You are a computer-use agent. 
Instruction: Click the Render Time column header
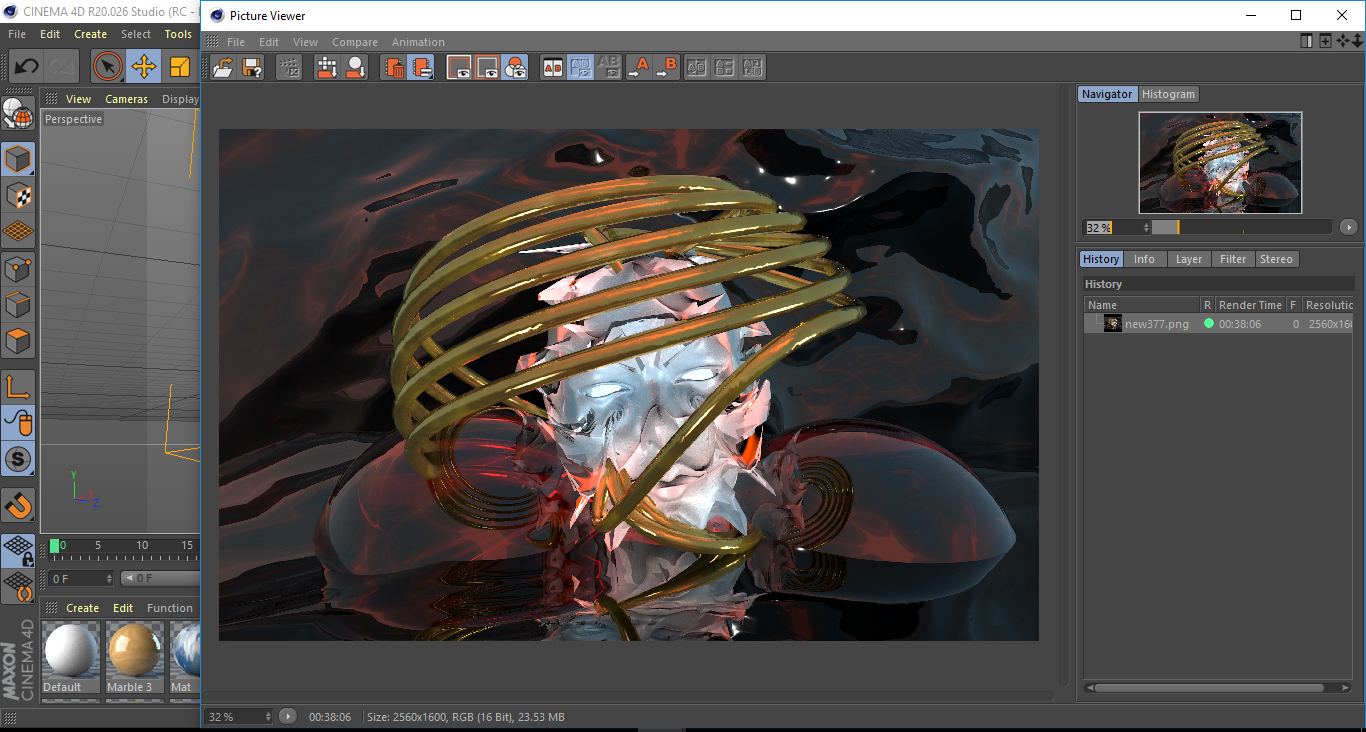pos(1250,305)
